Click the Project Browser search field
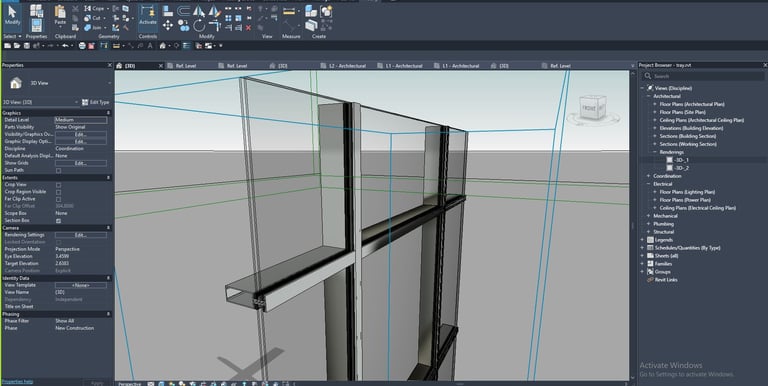This screenshot has width=768, height=386. tap(704, 76)
